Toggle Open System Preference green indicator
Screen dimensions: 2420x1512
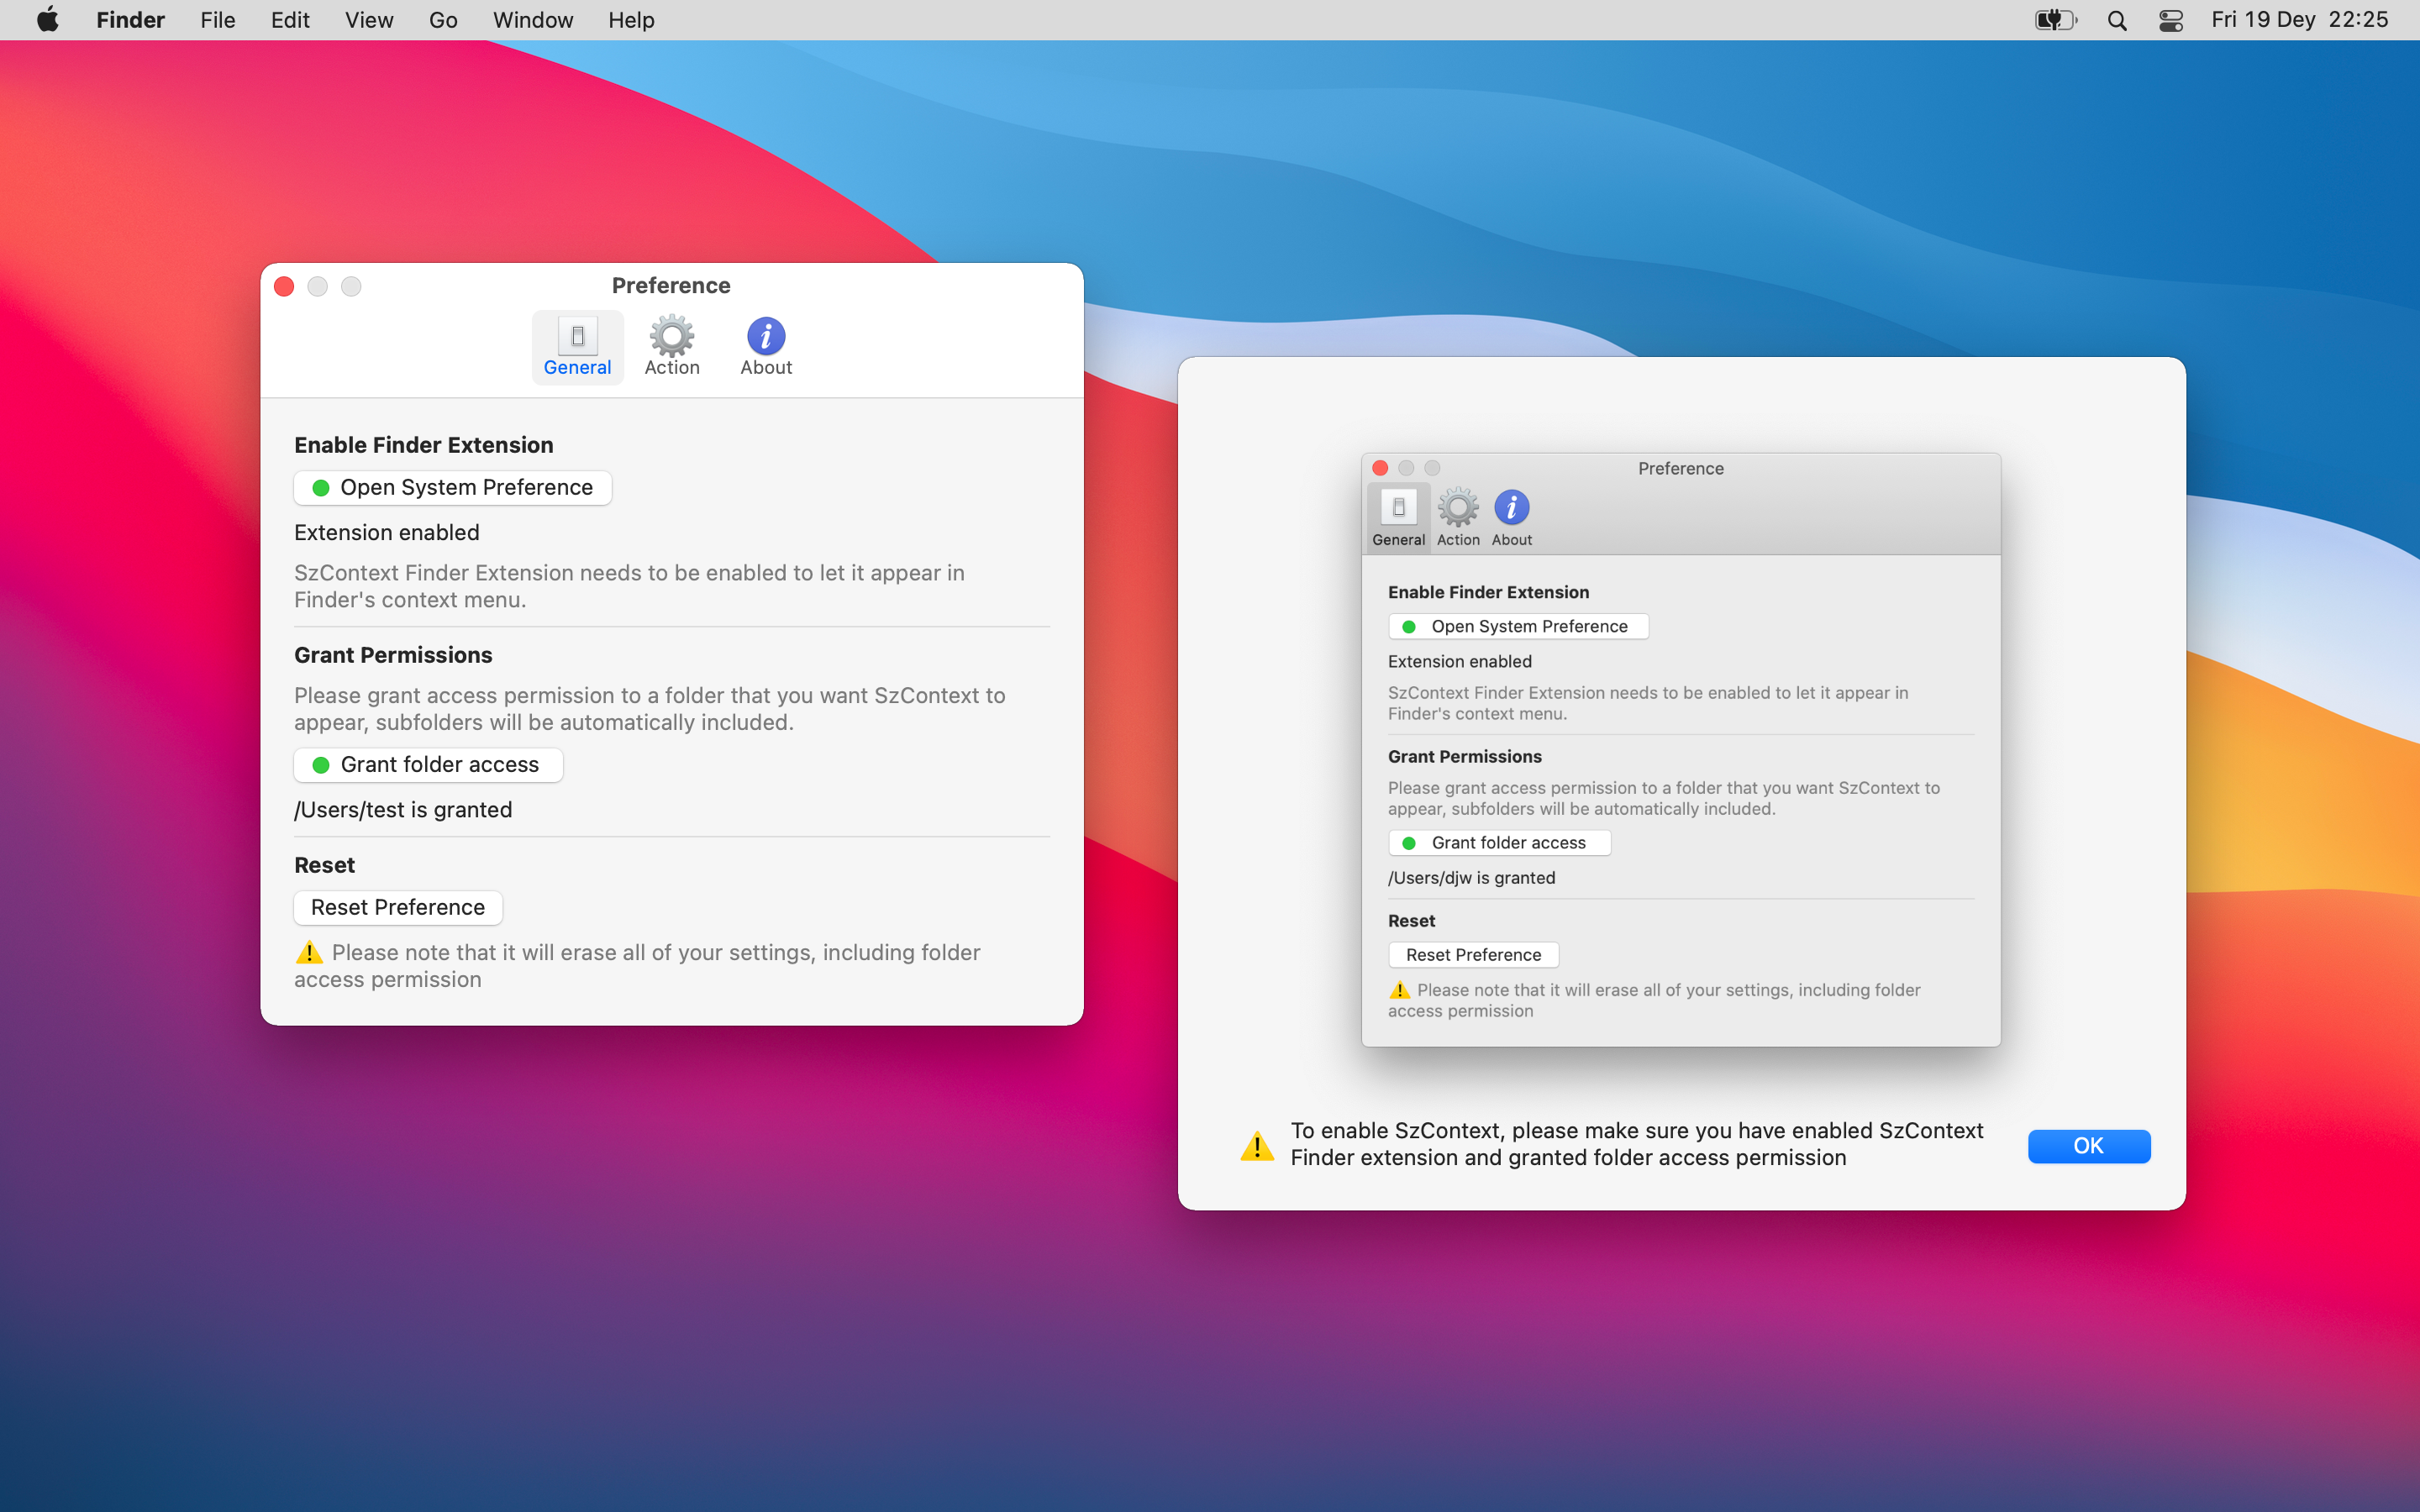pos(321,488)
